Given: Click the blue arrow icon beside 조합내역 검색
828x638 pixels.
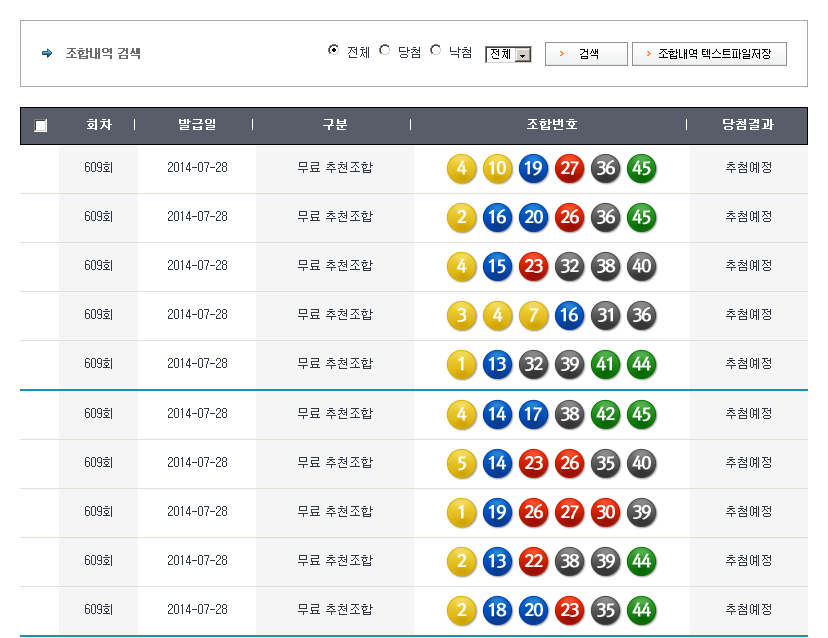Looking at the screenshot, I should click(x=47, y=53).
